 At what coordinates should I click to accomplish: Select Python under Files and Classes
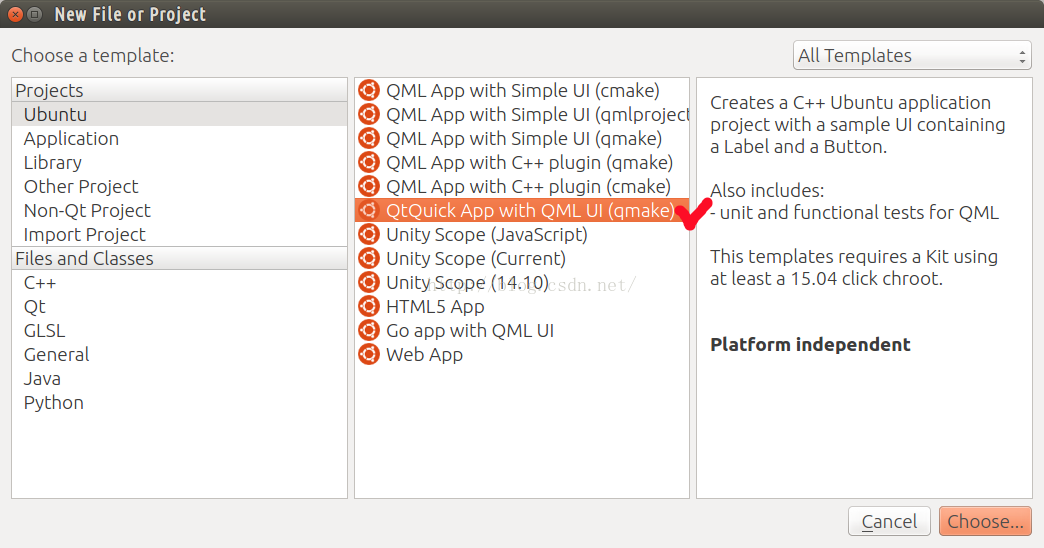[x=180, y=402]
